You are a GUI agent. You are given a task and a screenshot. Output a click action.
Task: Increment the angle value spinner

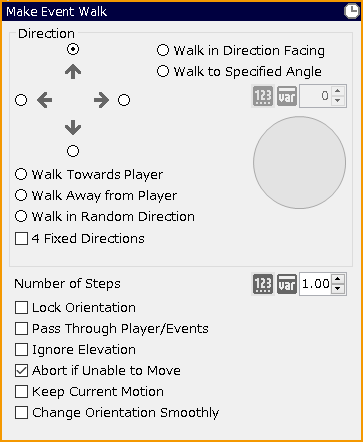pos(338,91)
